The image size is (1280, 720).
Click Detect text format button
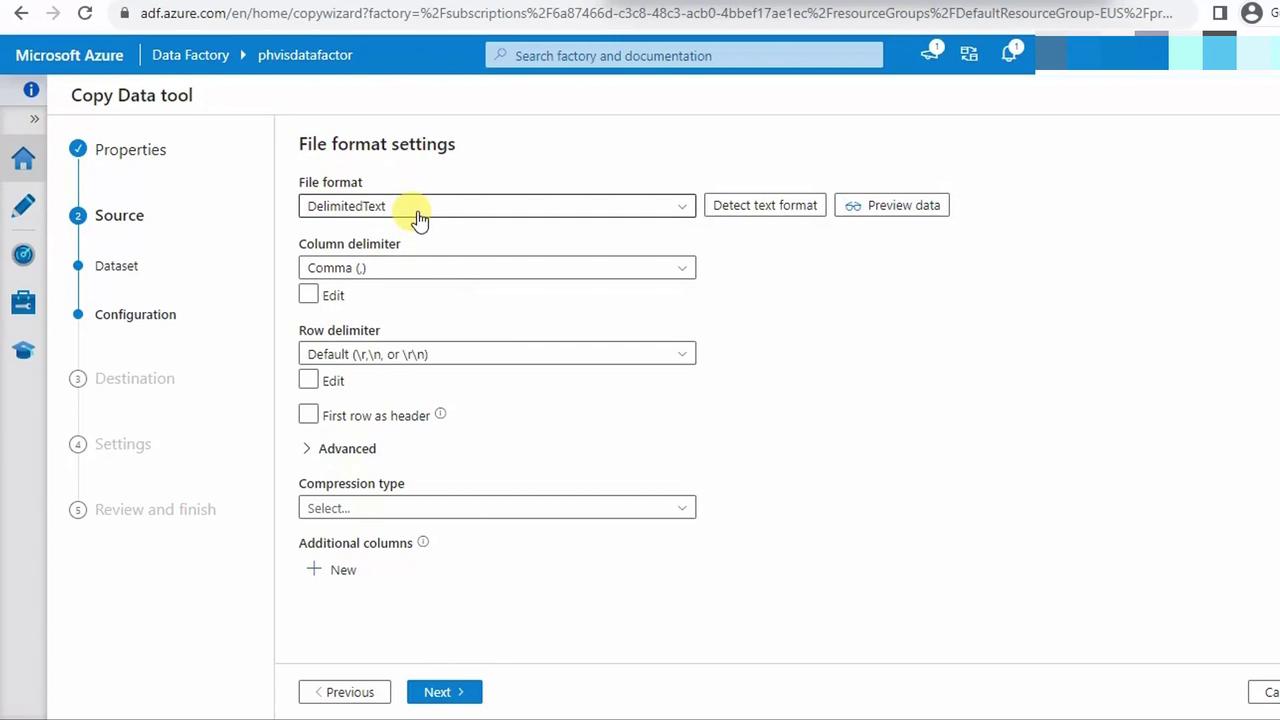[x=765, y=205]
